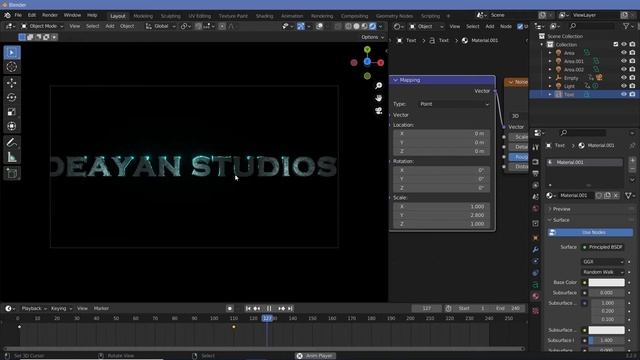The height and width of the screenshot is (360, 640).
Task: Hide the Text object in outliner
Action: pos(624,94)
